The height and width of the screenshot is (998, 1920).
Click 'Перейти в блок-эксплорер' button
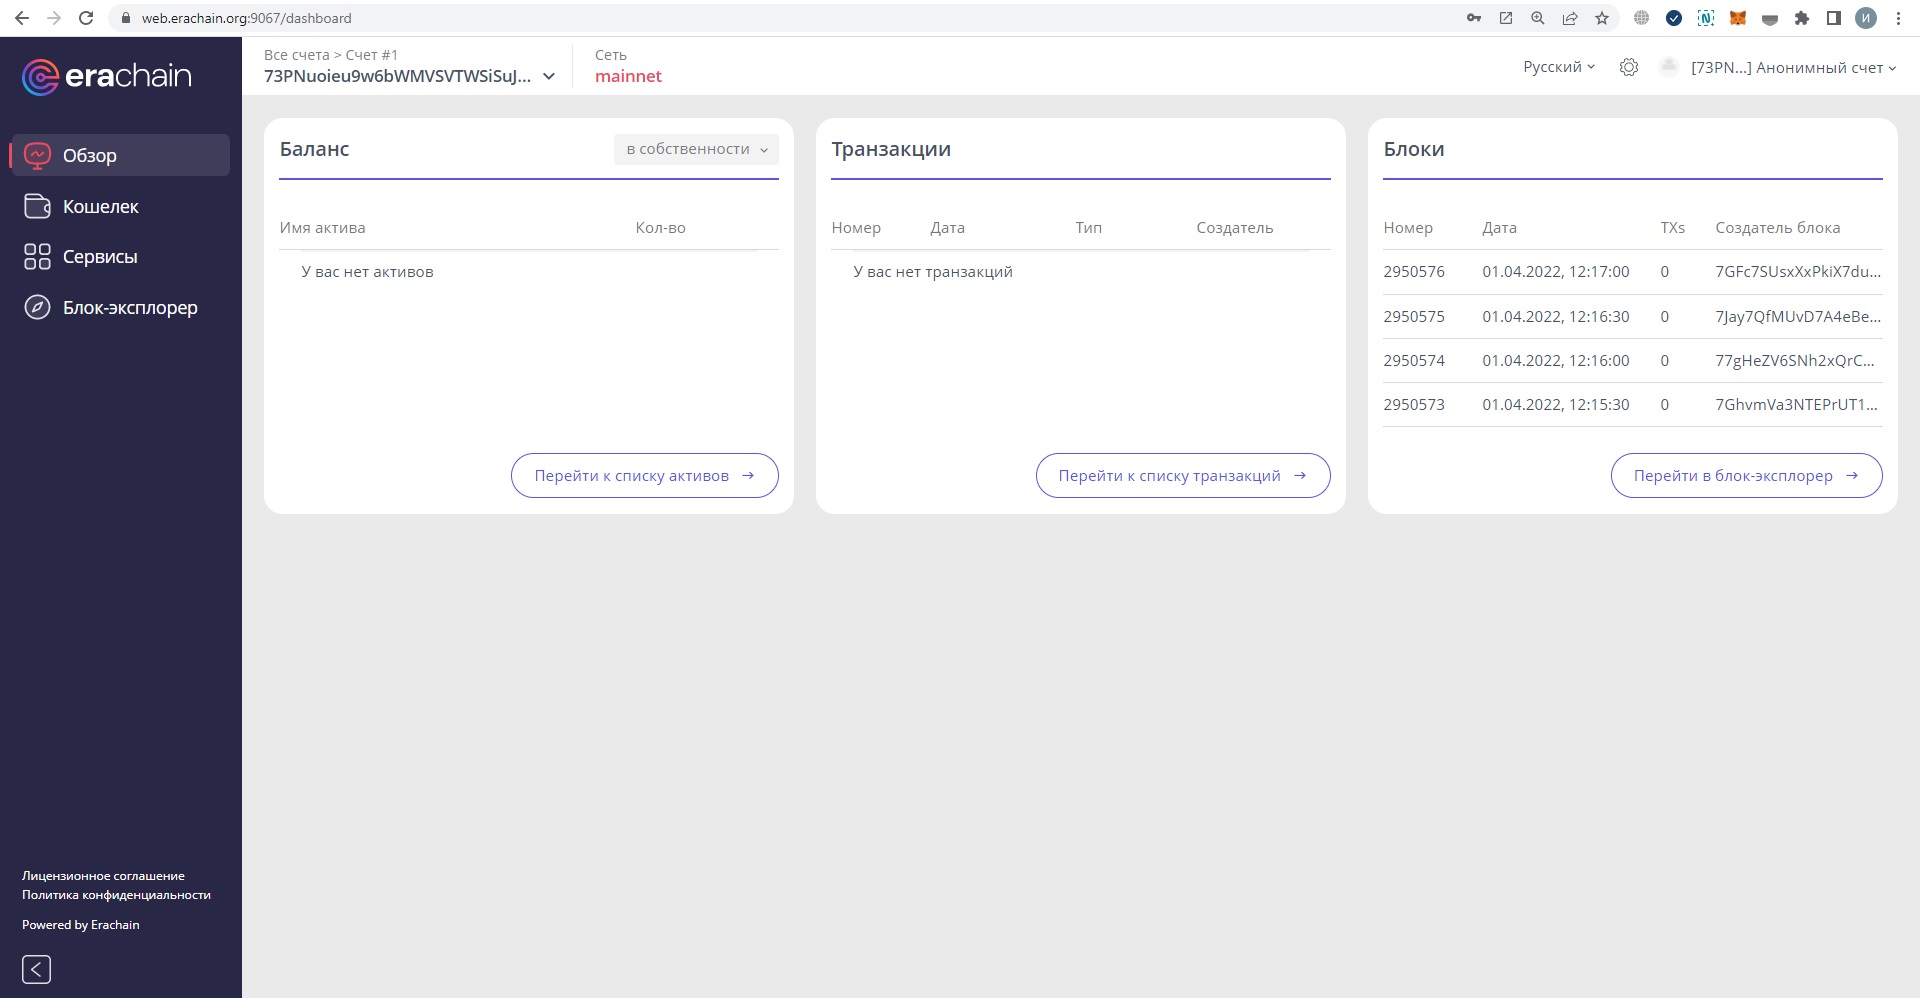click(x=1745, y=476)
